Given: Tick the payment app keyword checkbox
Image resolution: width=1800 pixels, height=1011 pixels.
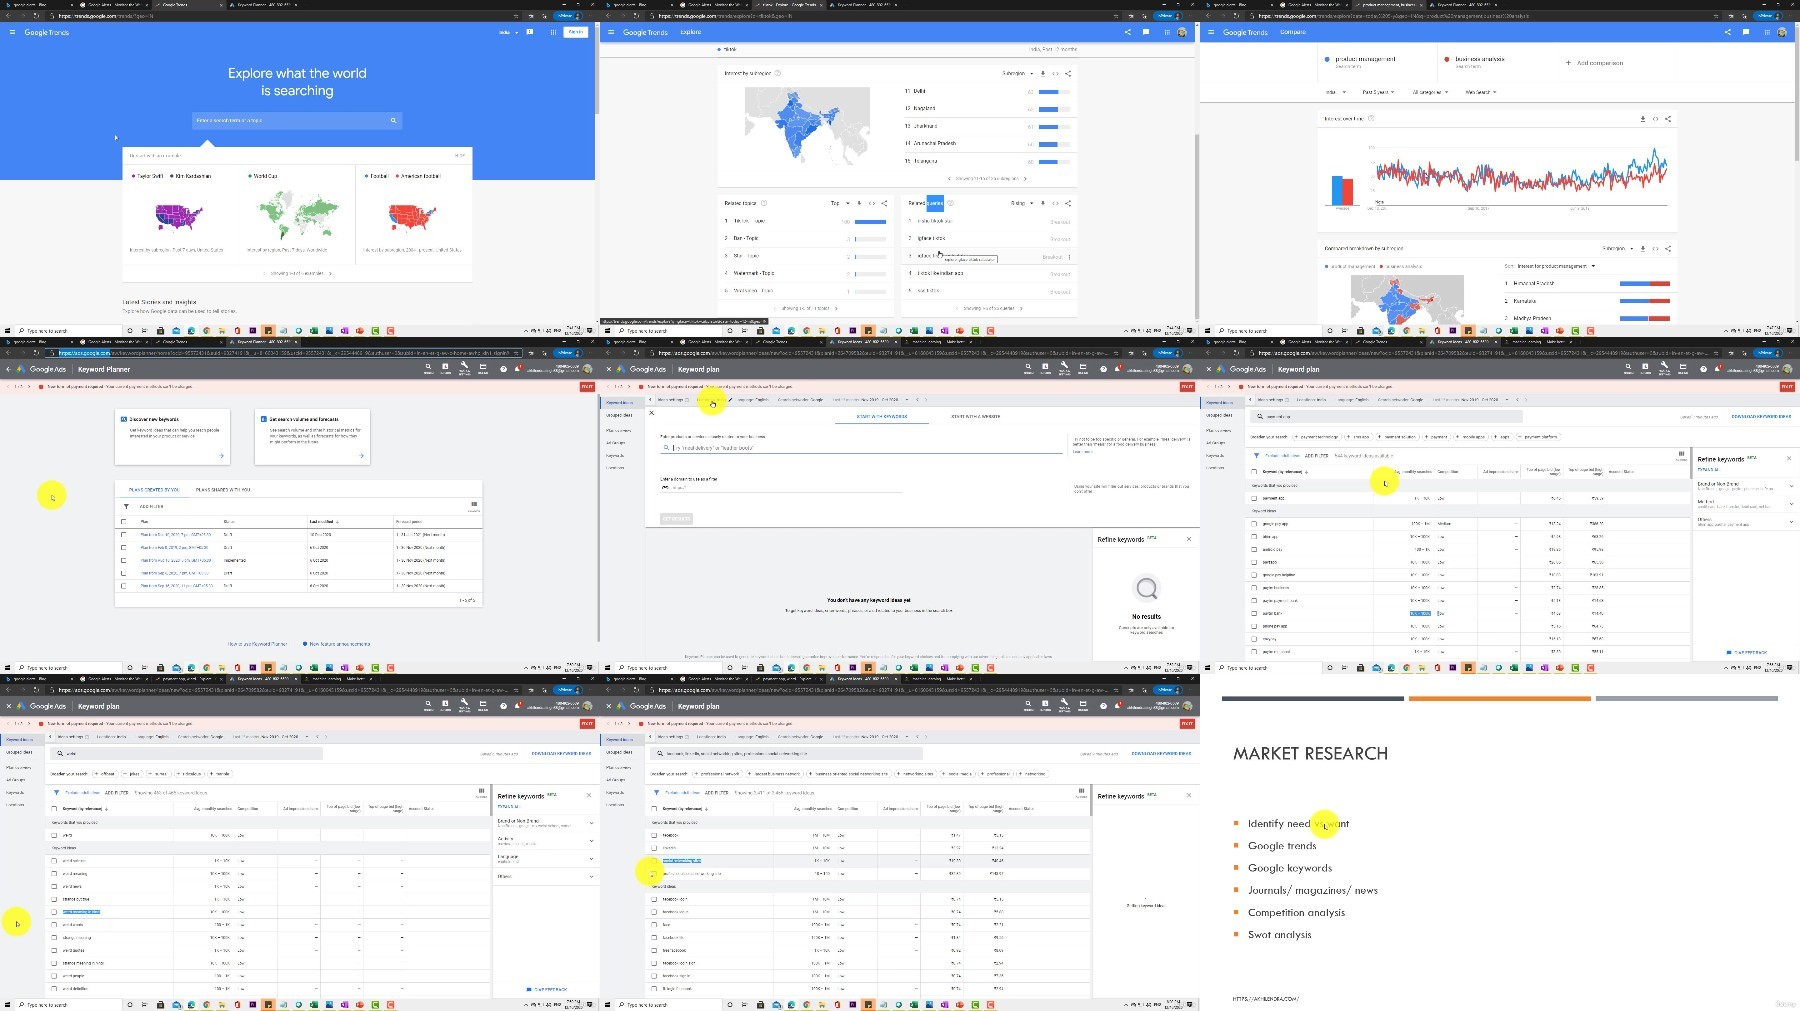Looking at the screenshot, I should tap(1254, 498).
